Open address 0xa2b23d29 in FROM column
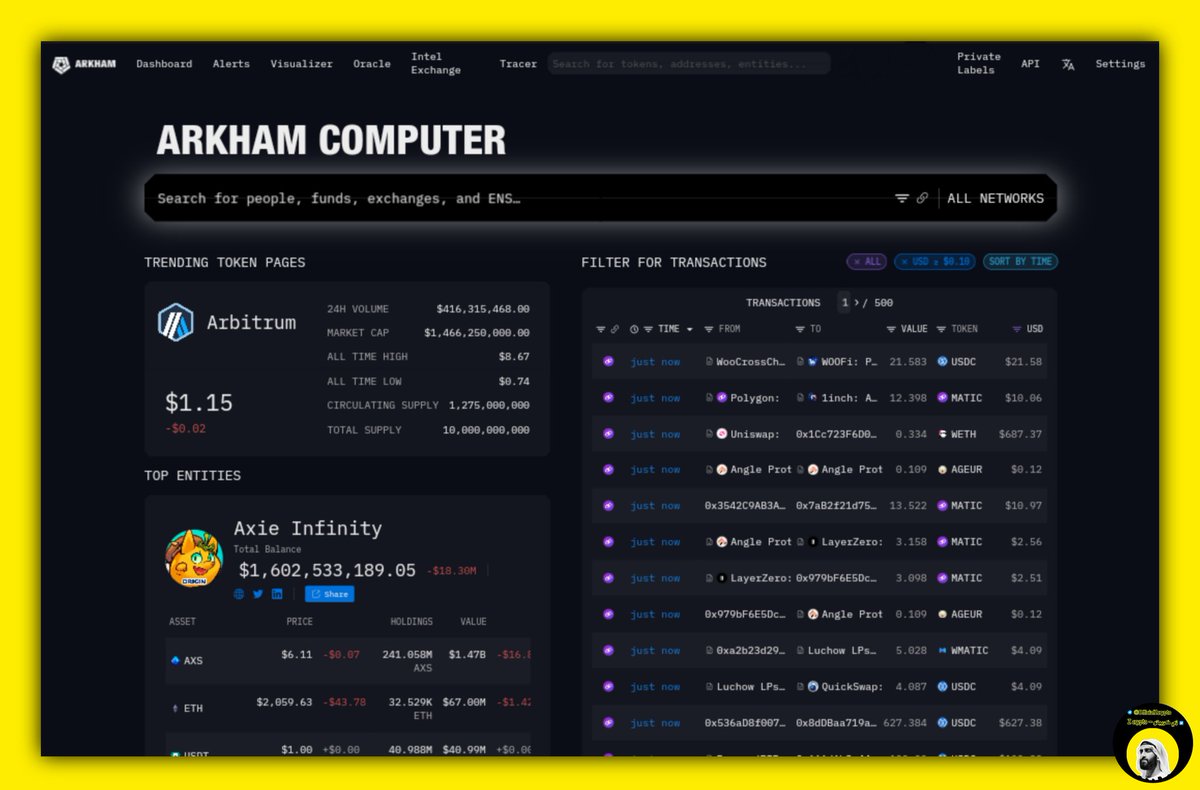This screenshot has width=1200, height=790. [751, 650]
